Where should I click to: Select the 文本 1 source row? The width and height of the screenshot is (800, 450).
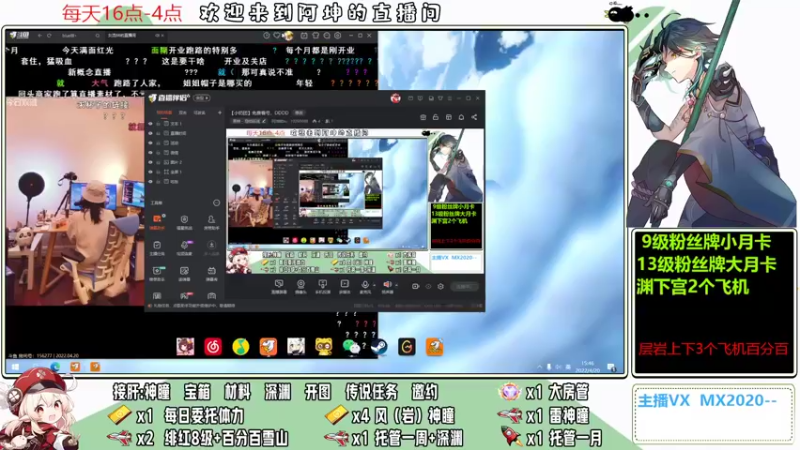click(x=184, y=123)
